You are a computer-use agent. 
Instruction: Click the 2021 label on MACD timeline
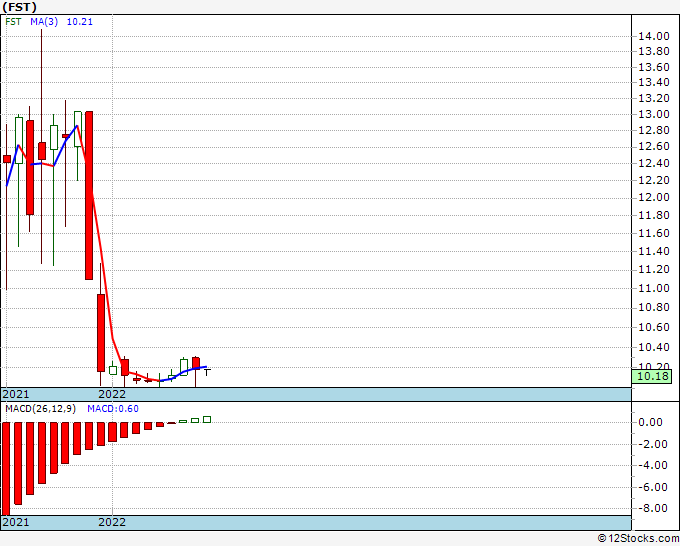pos(16,522)
